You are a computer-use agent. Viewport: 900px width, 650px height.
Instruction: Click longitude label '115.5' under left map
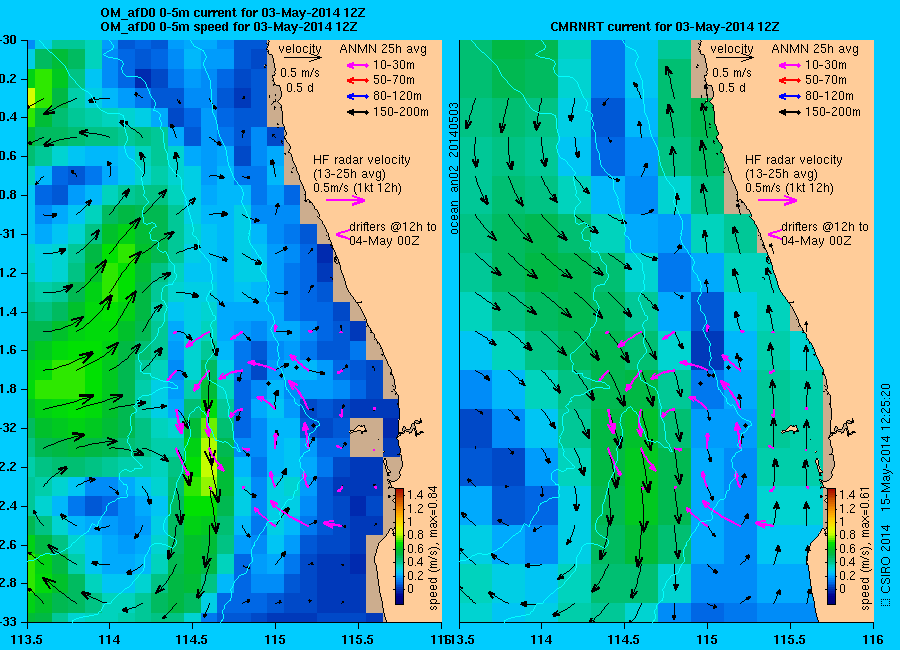click(x=358, y=640)
